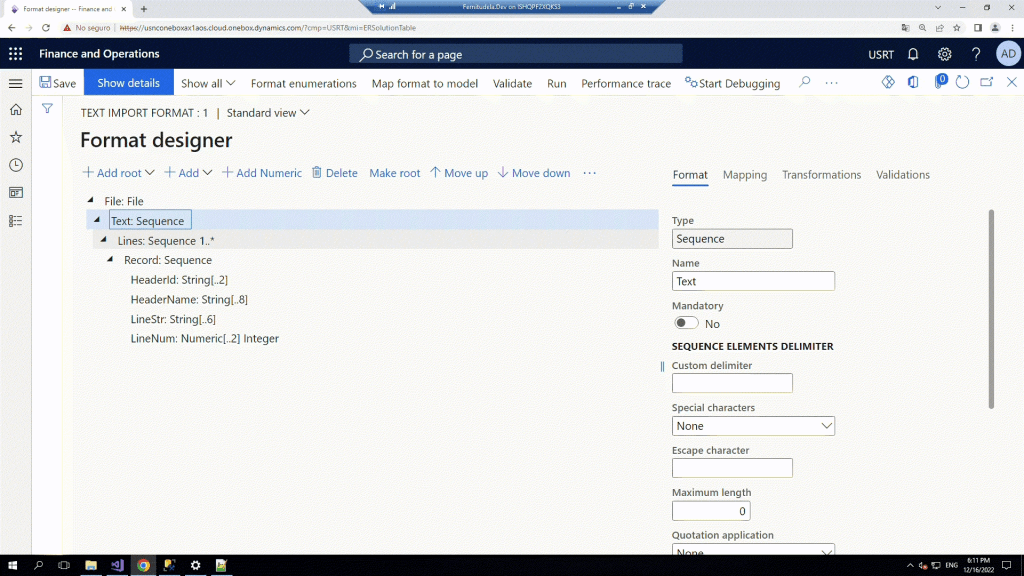Switch to the Validations tab

coord(902,175)
